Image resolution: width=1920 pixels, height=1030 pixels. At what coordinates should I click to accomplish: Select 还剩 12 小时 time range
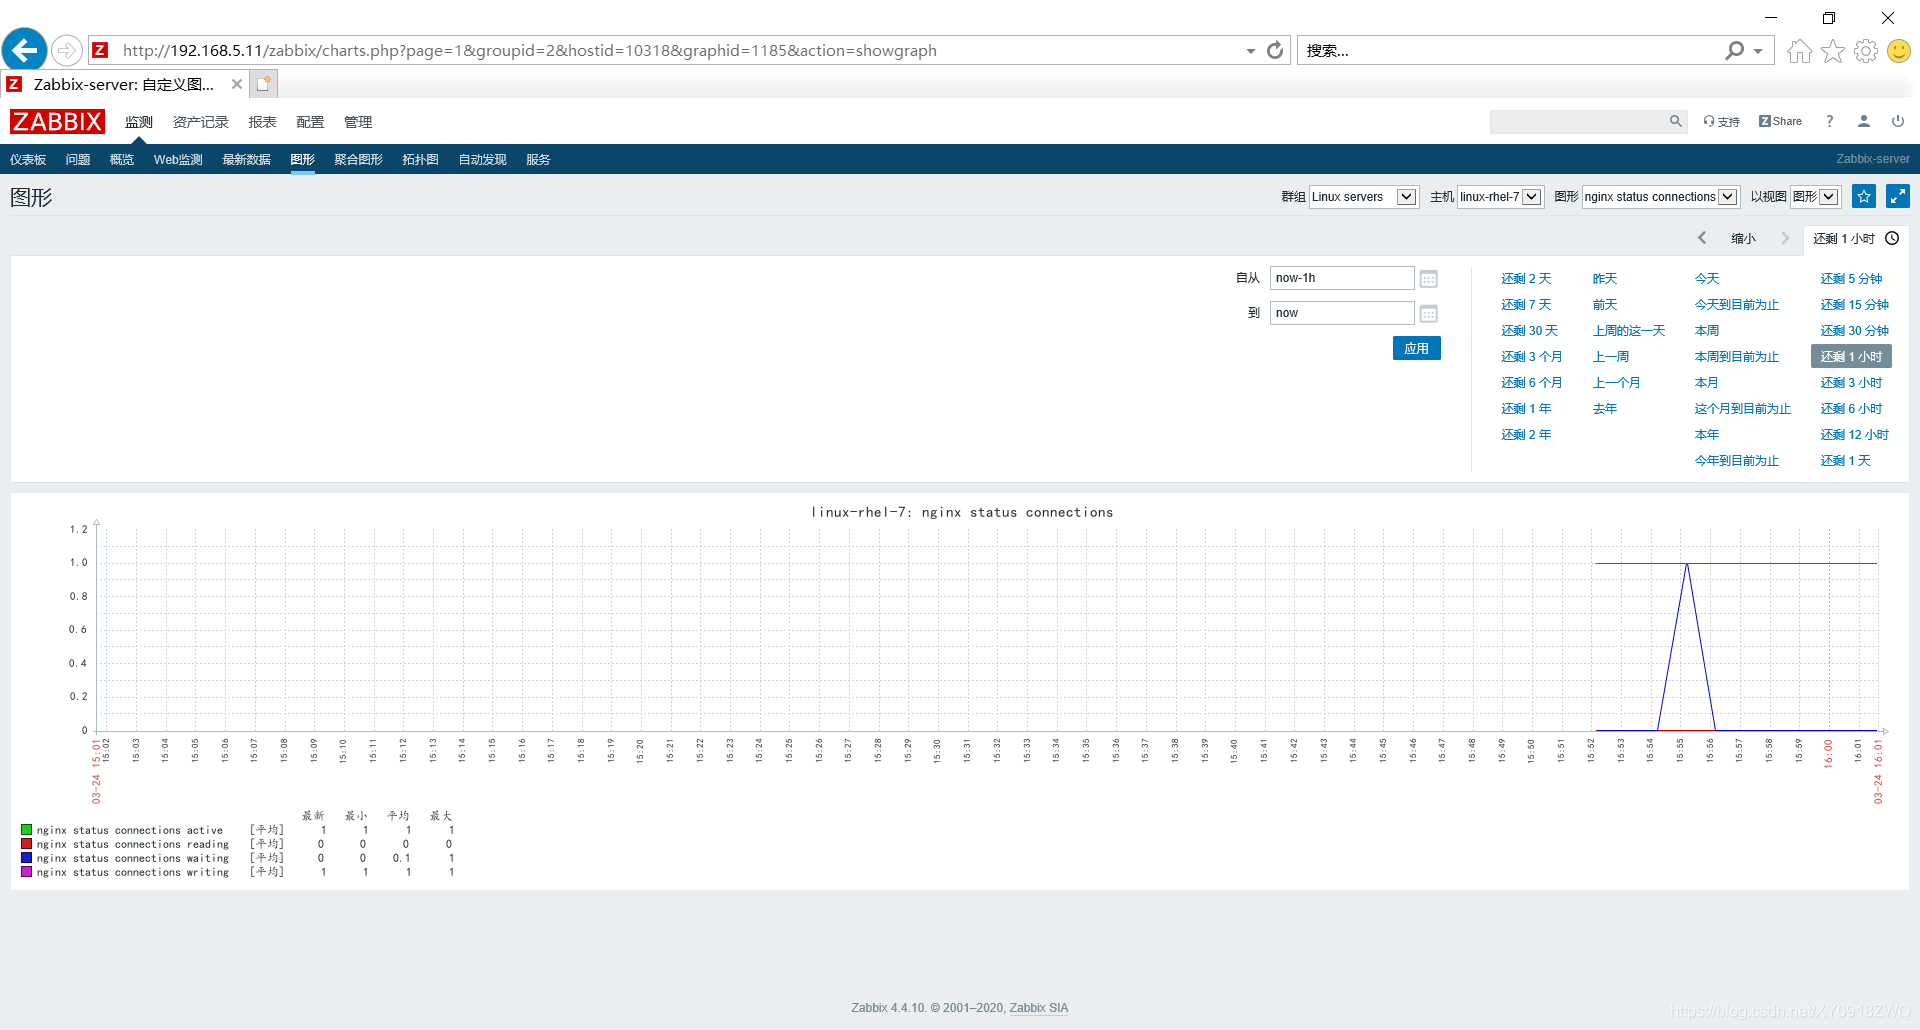click(1854, 435)
